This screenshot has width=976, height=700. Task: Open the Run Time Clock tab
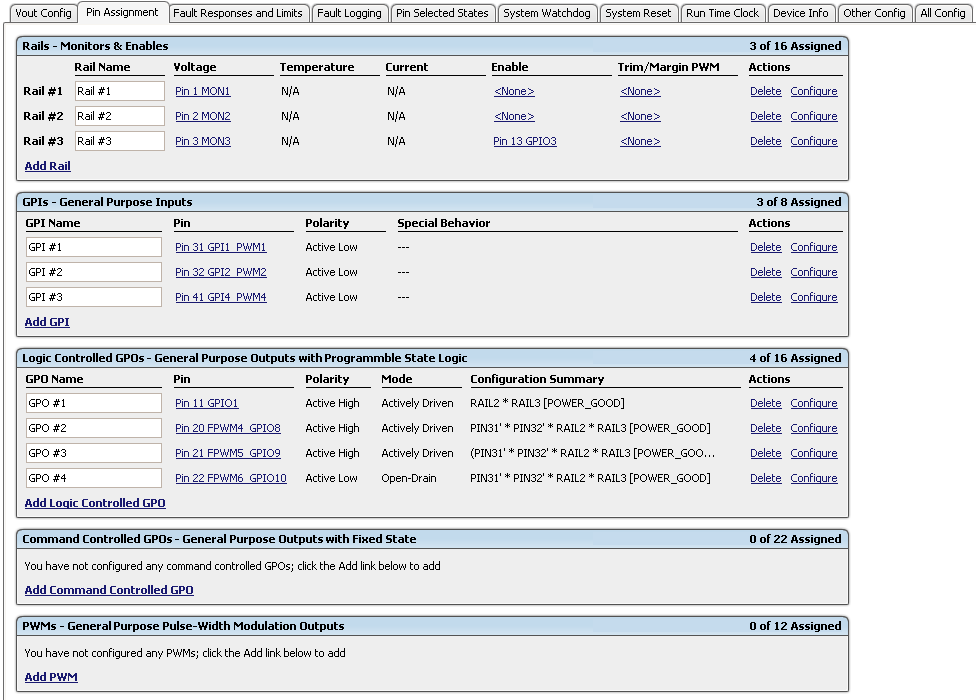pyautogui.click(x=723, y=13)
